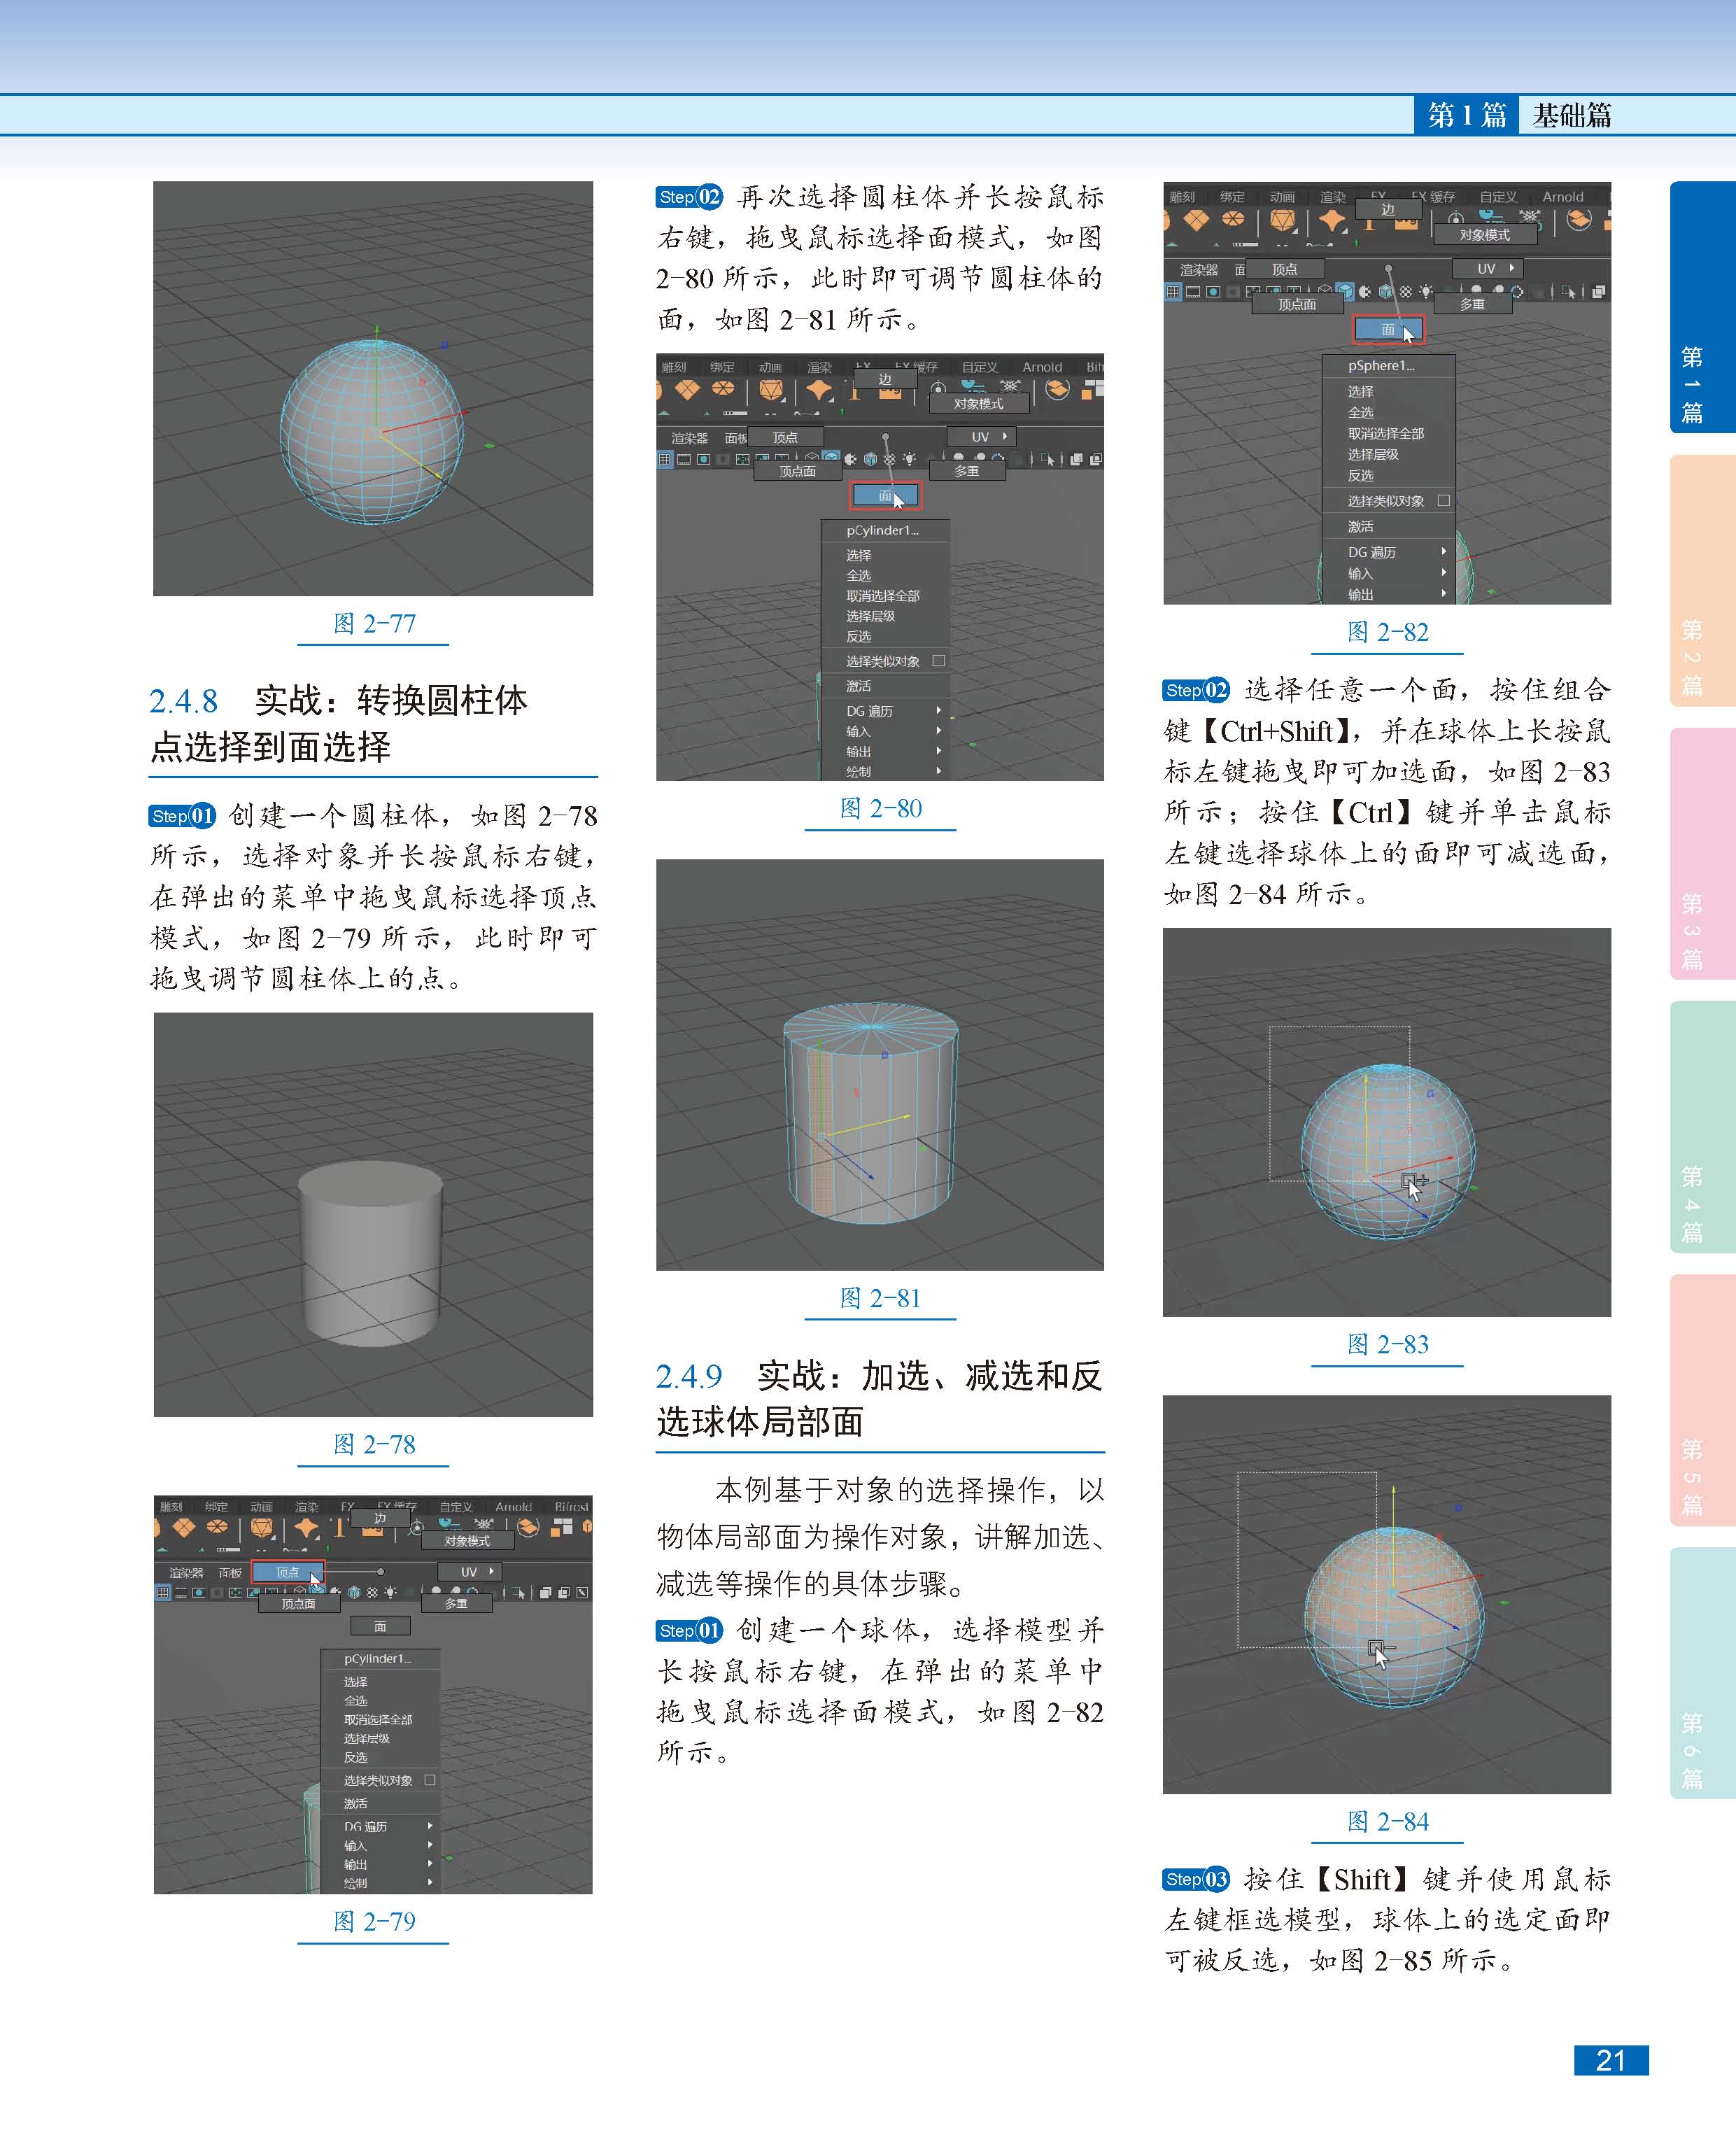Toggle the viewport grid icon in Figure 2-82

(x=1173, y=292)
